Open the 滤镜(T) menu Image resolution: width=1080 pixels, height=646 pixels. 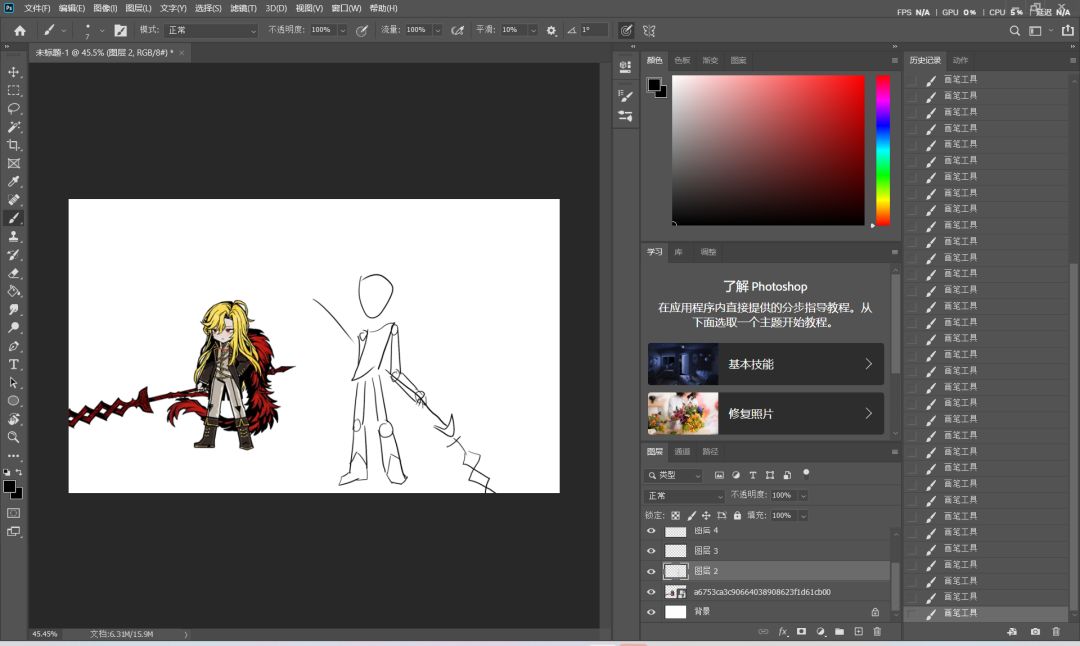pos(243,8)
